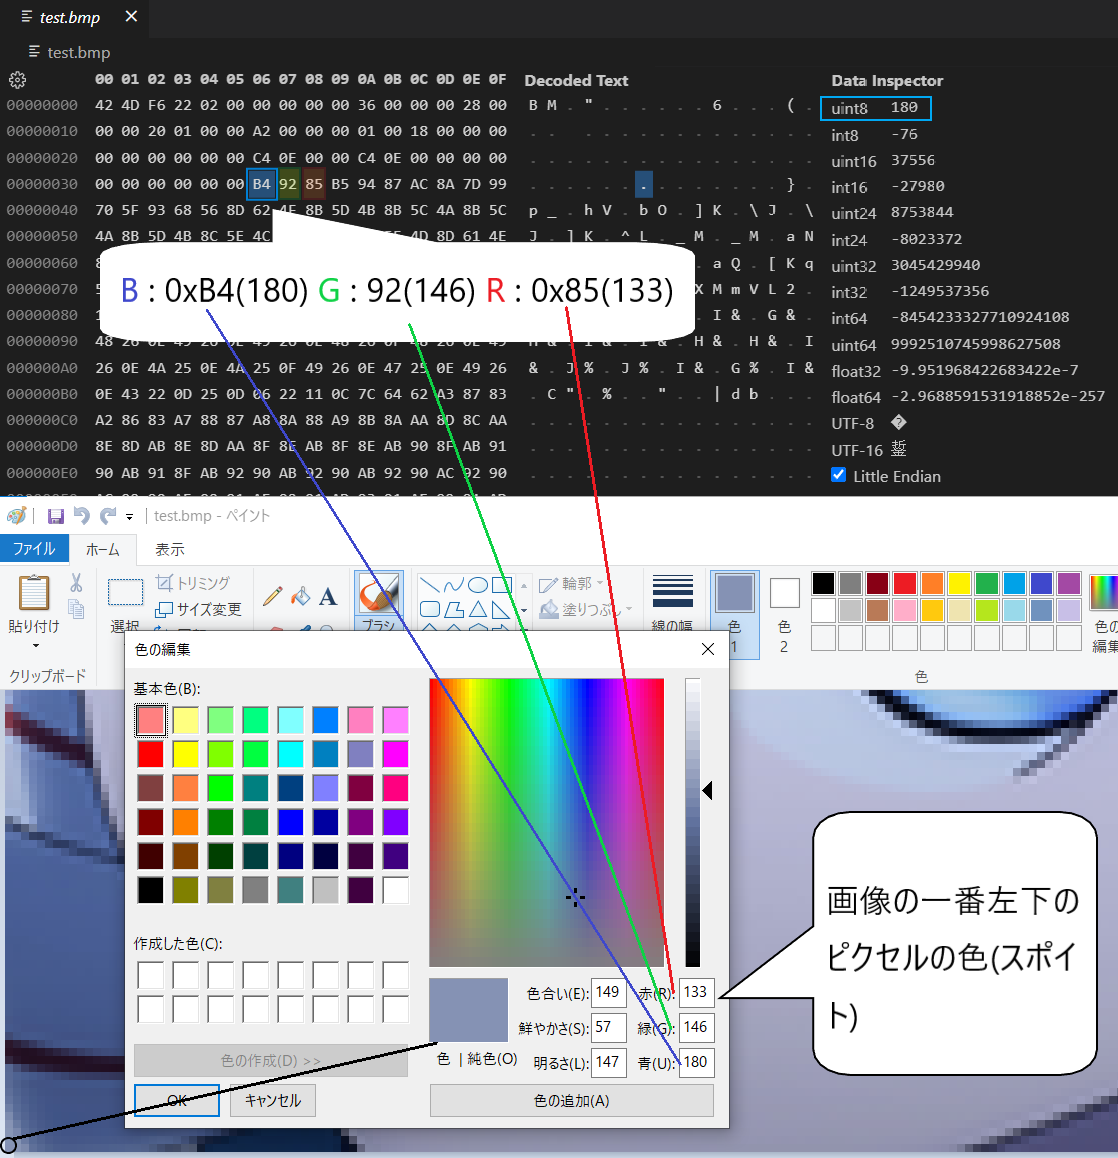Select the Pencil tool in Paint
Image resolution: width=1118 pixels, height=1158 pixels.
click(272, 595)
